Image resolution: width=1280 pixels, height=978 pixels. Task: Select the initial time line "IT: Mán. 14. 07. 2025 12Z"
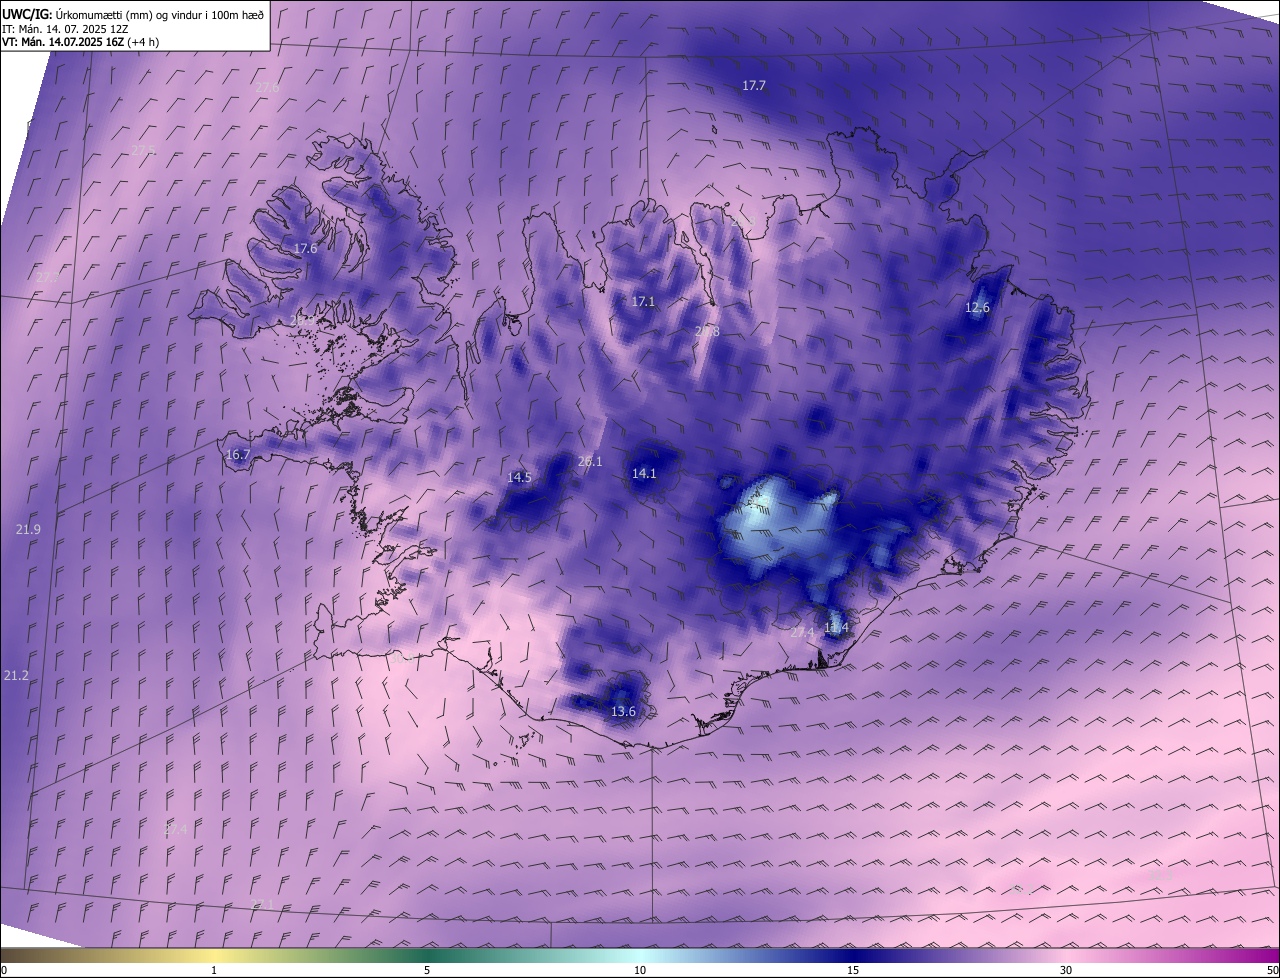(64, 29)
